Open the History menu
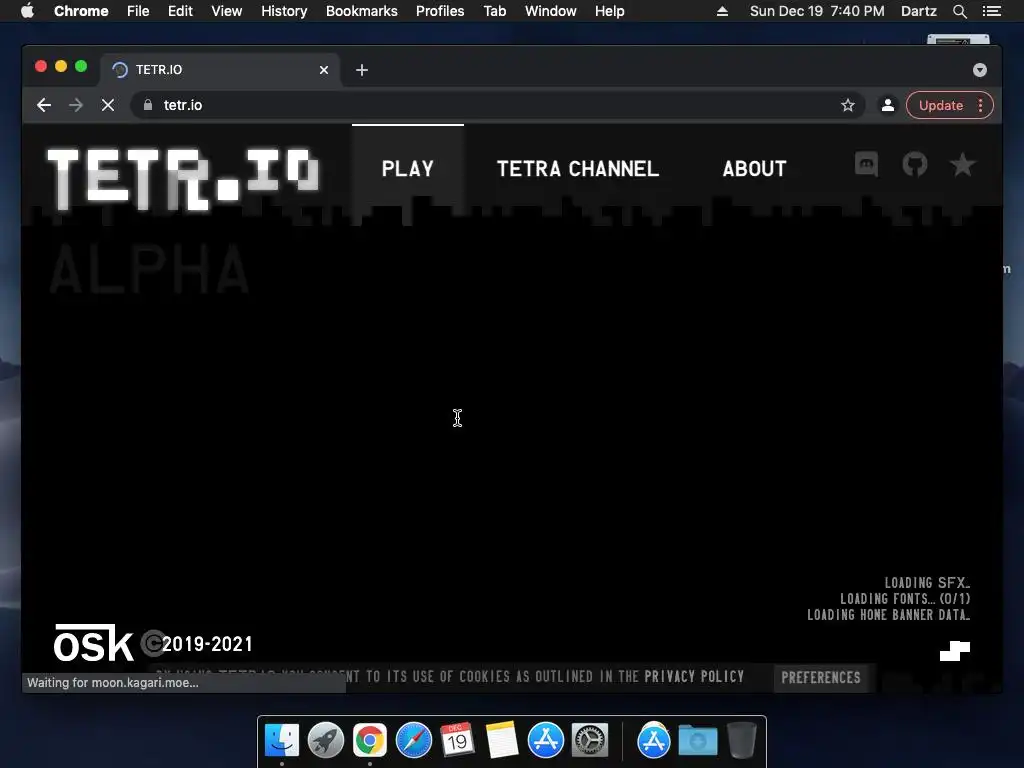Viewport: 1024px width, 768px height. [284, 11]
